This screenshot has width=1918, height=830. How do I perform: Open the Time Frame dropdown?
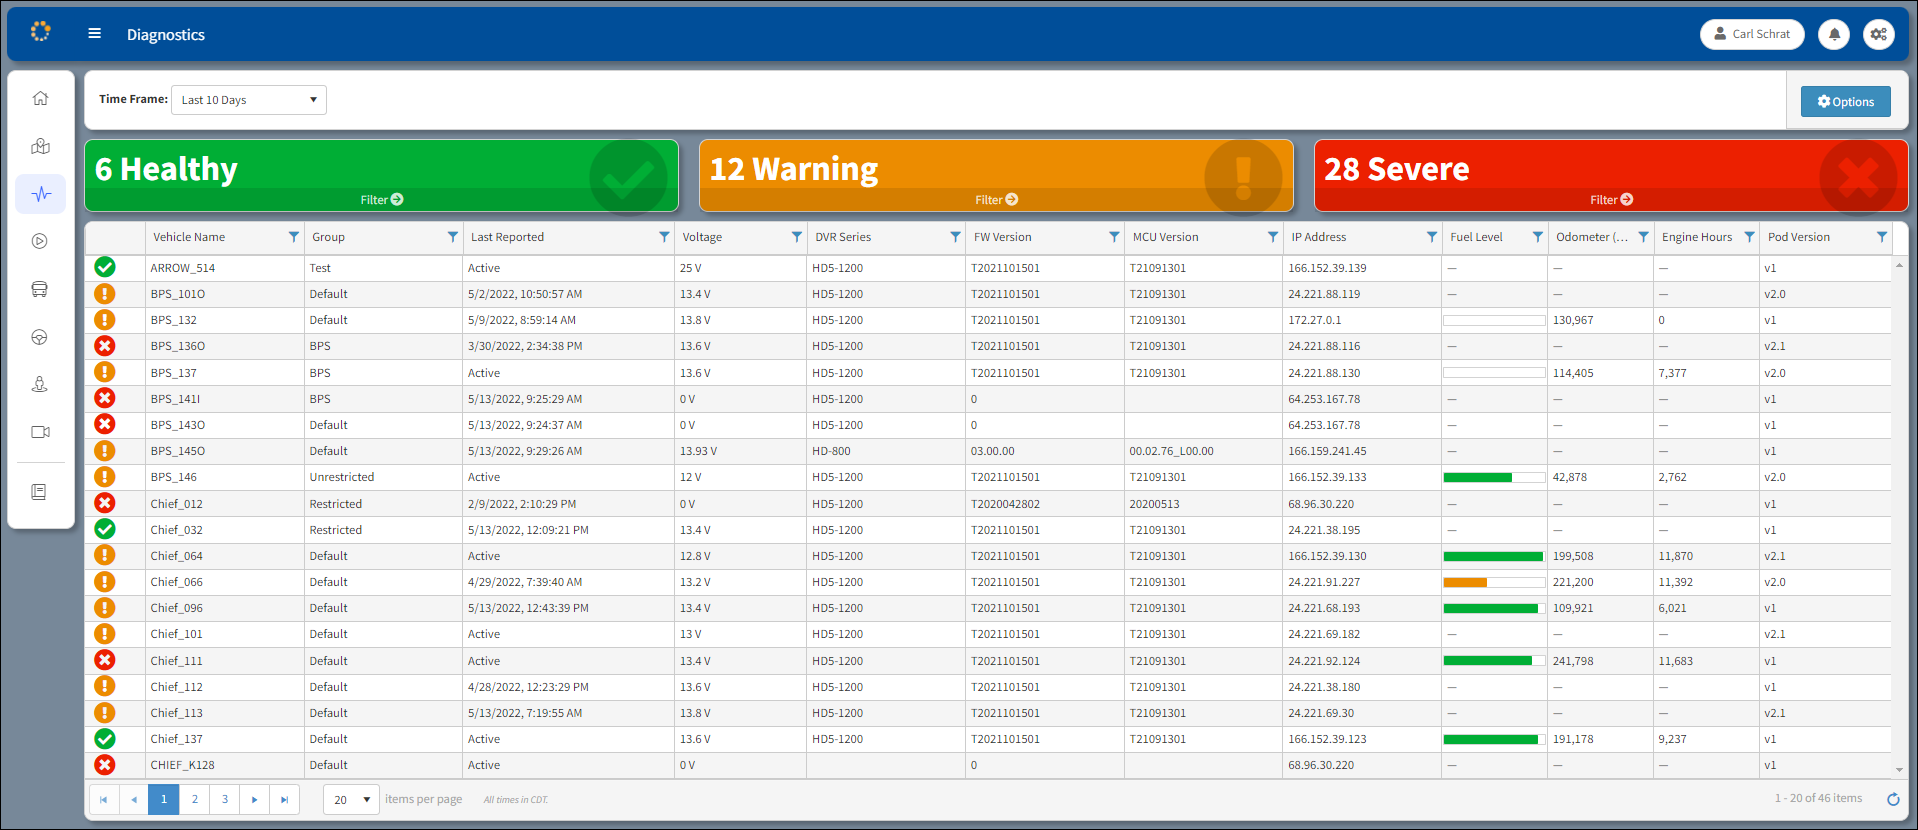pos(249,100)
